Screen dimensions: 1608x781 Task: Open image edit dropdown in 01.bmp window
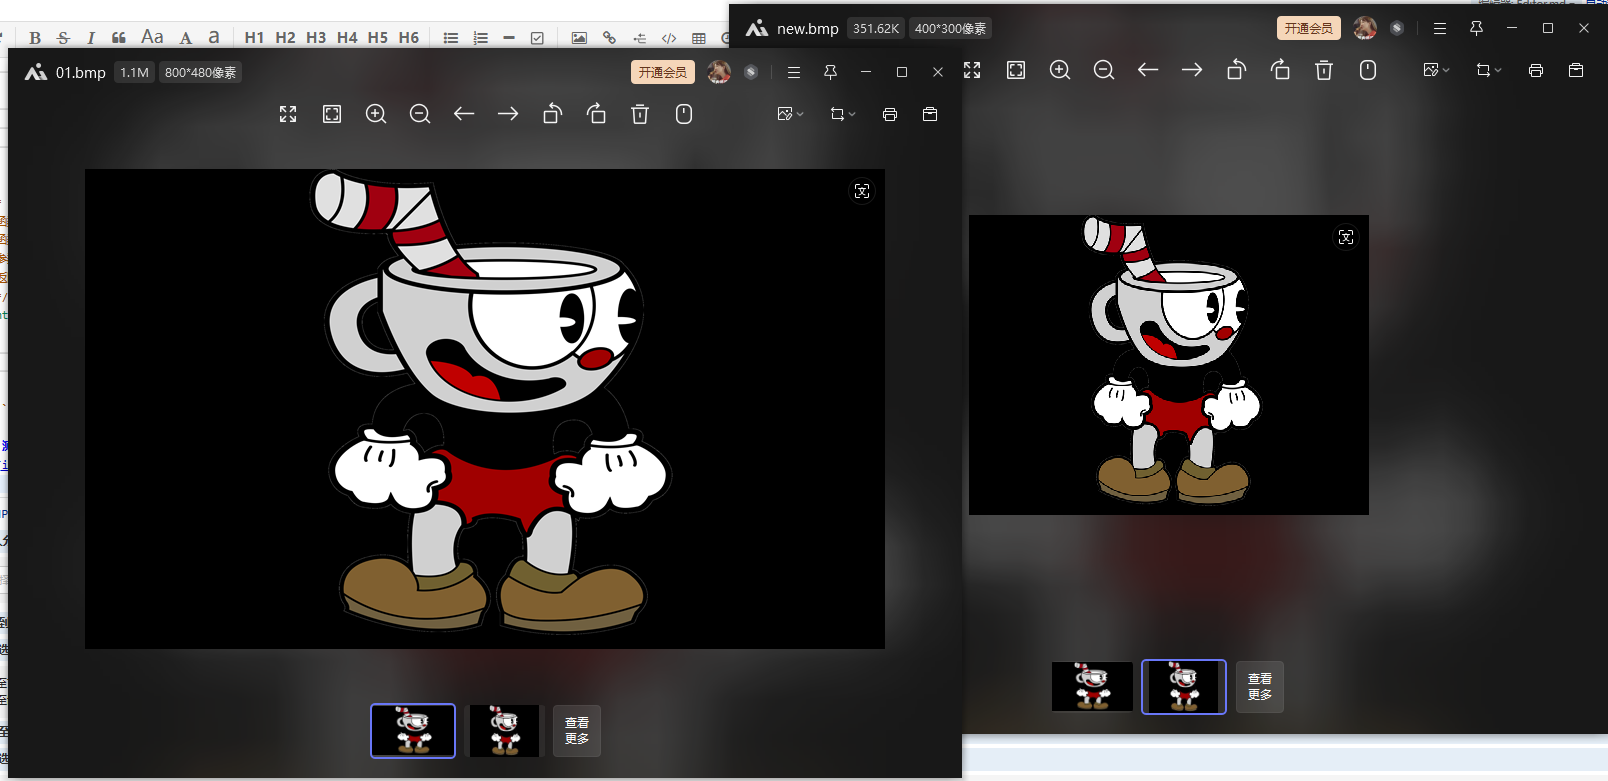point(790,114)
